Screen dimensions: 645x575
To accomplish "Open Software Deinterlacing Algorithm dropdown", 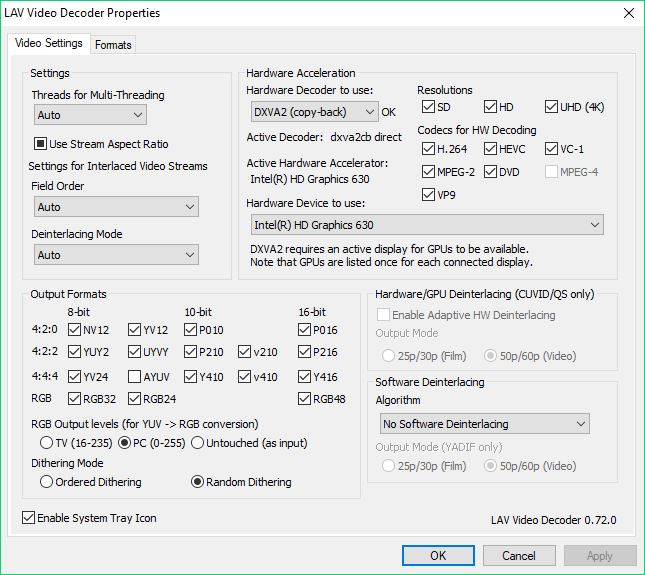I will click(x=485, y=424).
